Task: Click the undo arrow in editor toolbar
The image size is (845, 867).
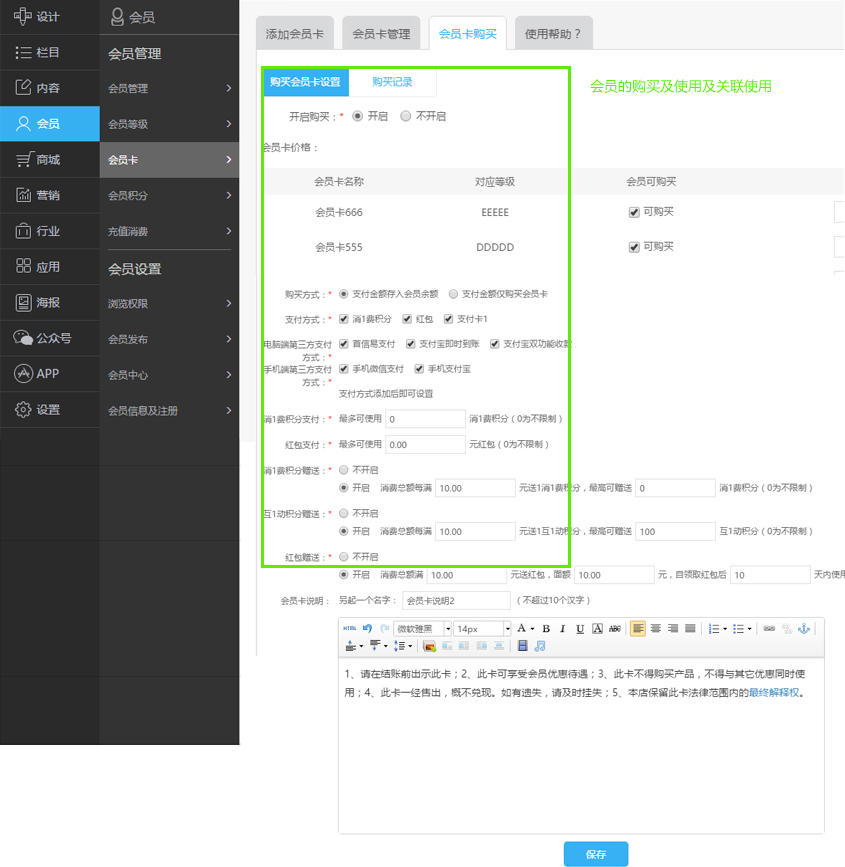Action: point(367,629)
